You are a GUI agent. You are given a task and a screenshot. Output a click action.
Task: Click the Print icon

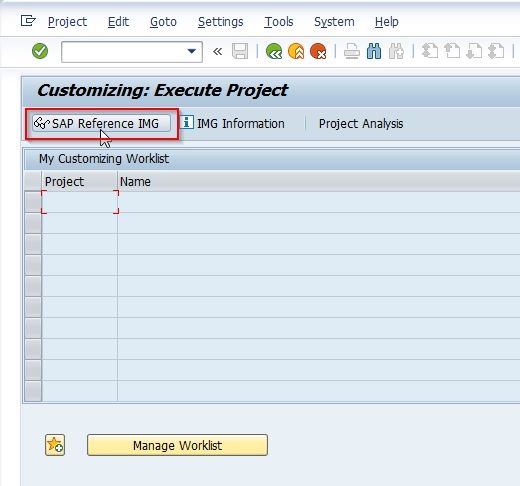coord(352,51)
